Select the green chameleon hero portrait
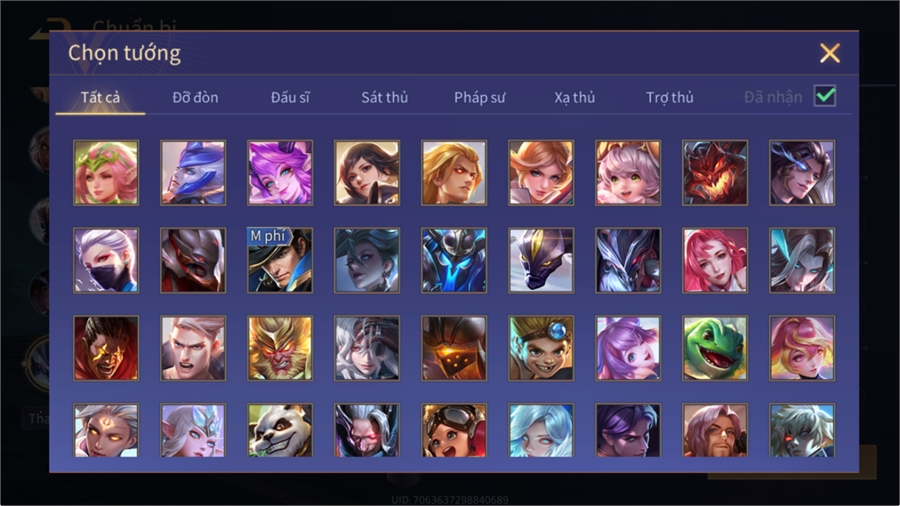The height and width of the screenshot is (506, 900). tap(715, 348)
